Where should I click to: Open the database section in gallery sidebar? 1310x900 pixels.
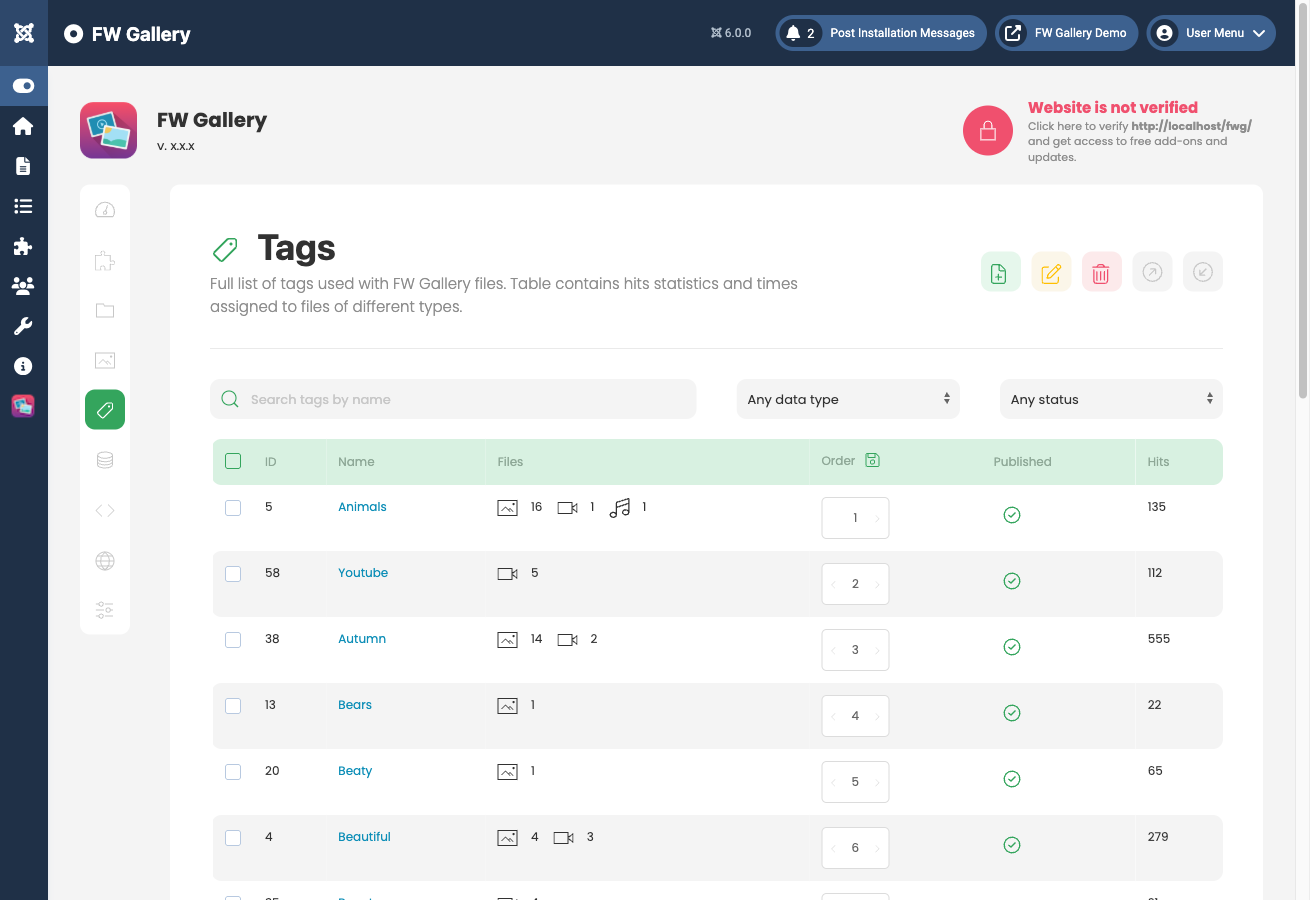coord(105,459)
